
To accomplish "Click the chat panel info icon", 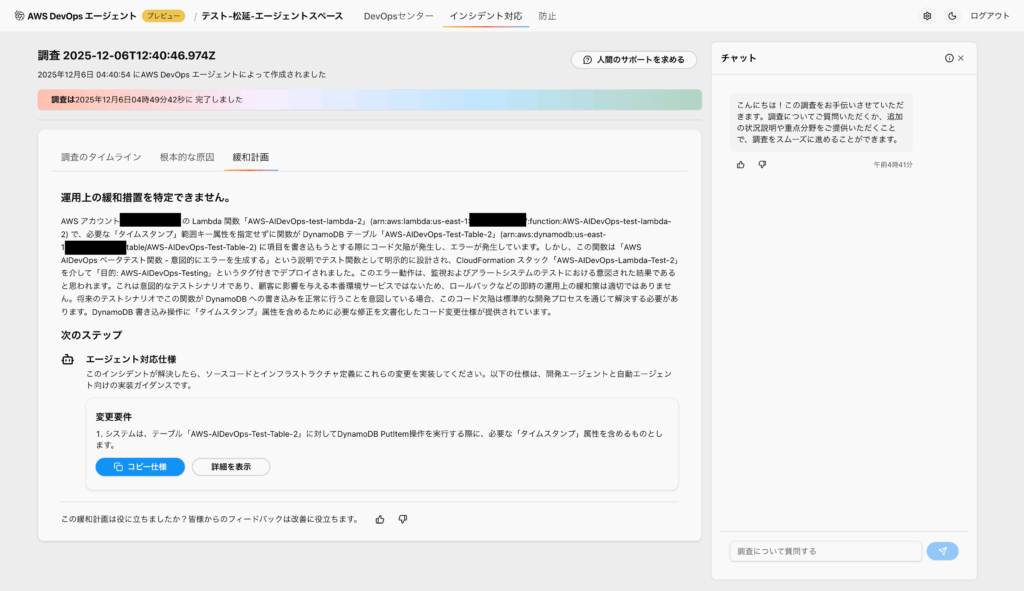I will click(949, 58).
